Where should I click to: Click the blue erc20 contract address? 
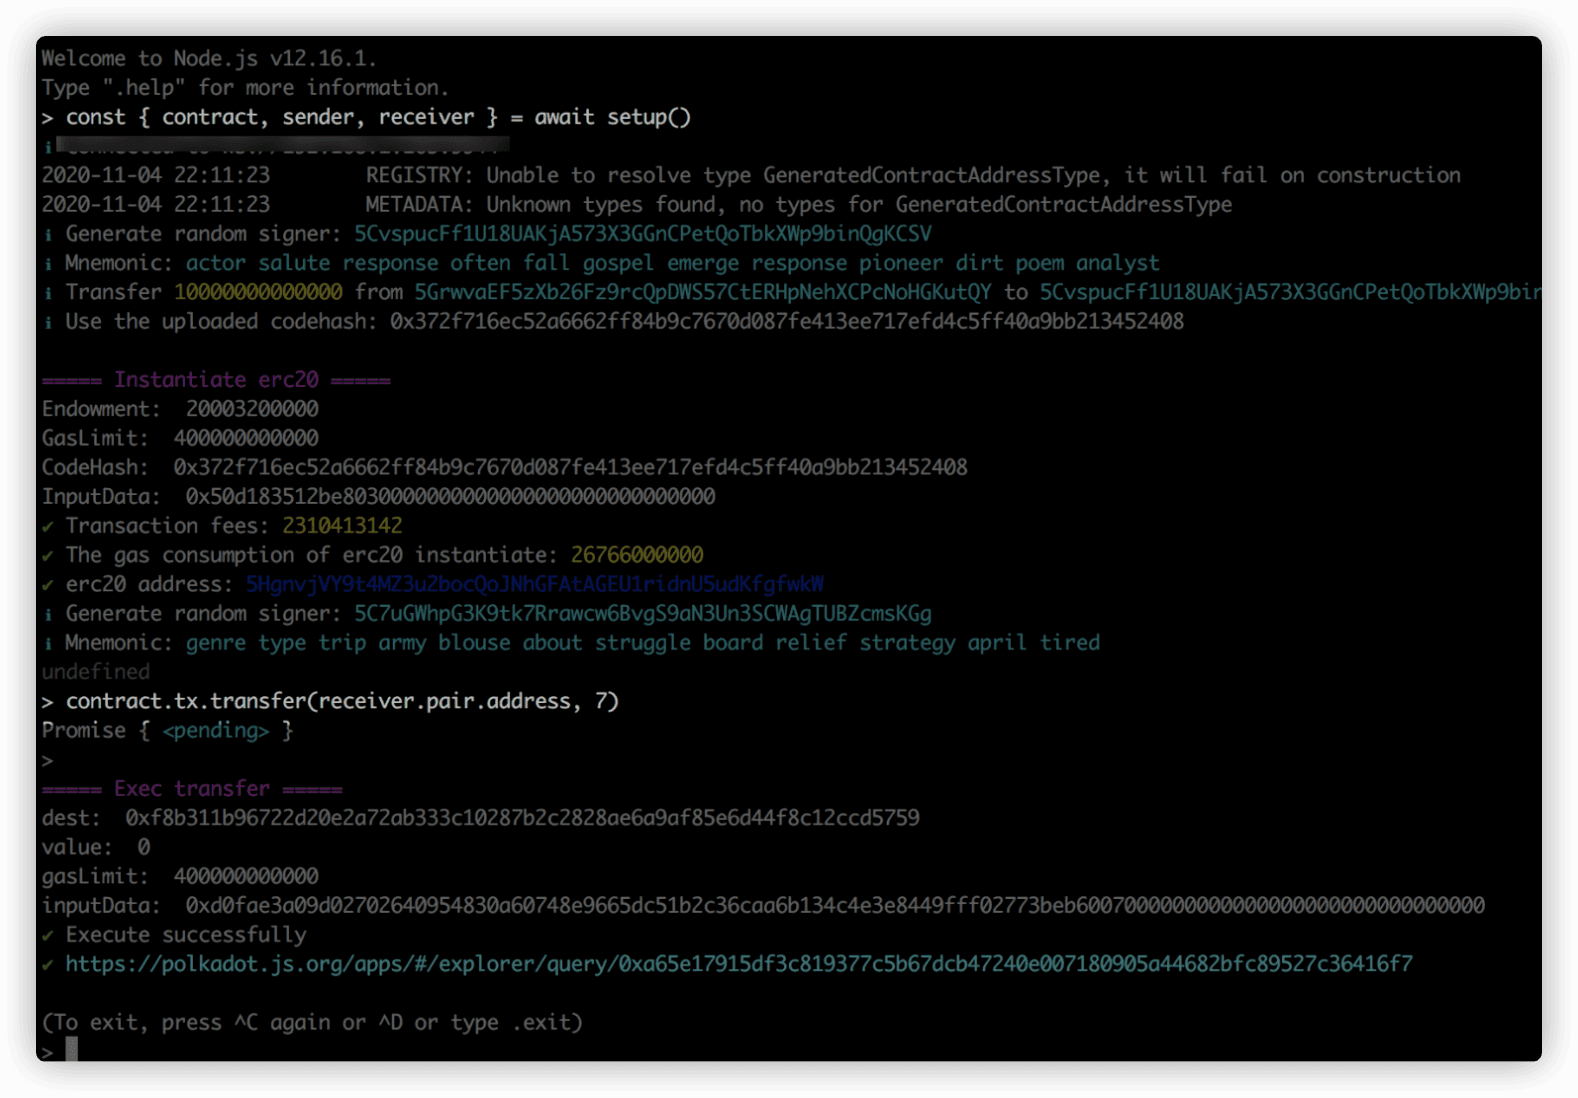(x=534, y=584)
